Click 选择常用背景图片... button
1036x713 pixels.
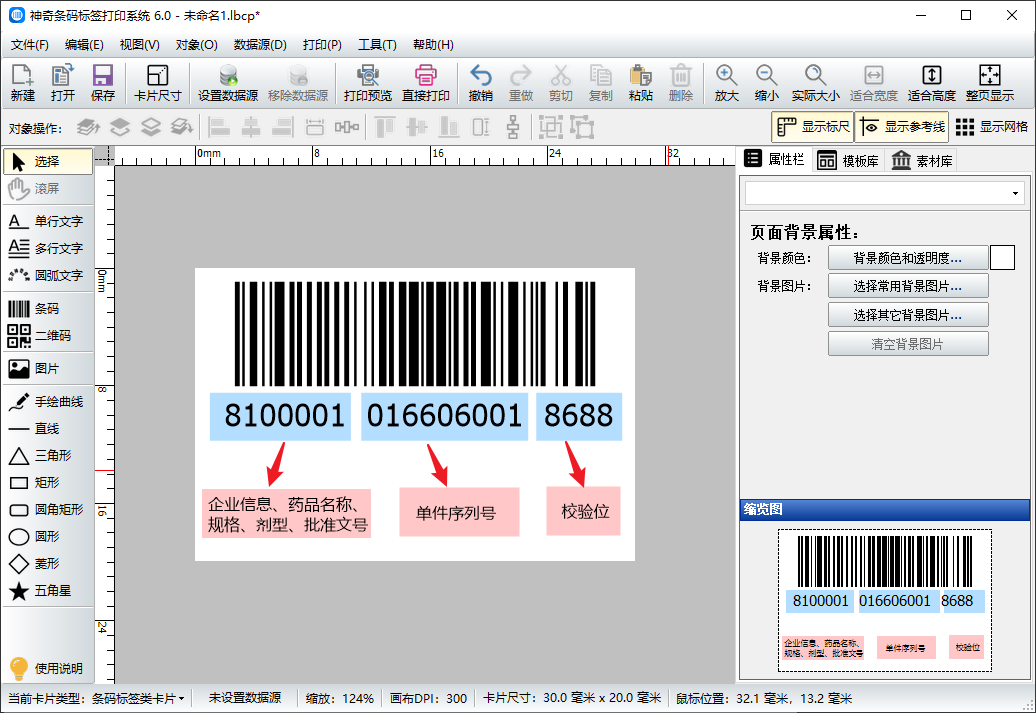(908, 286)
